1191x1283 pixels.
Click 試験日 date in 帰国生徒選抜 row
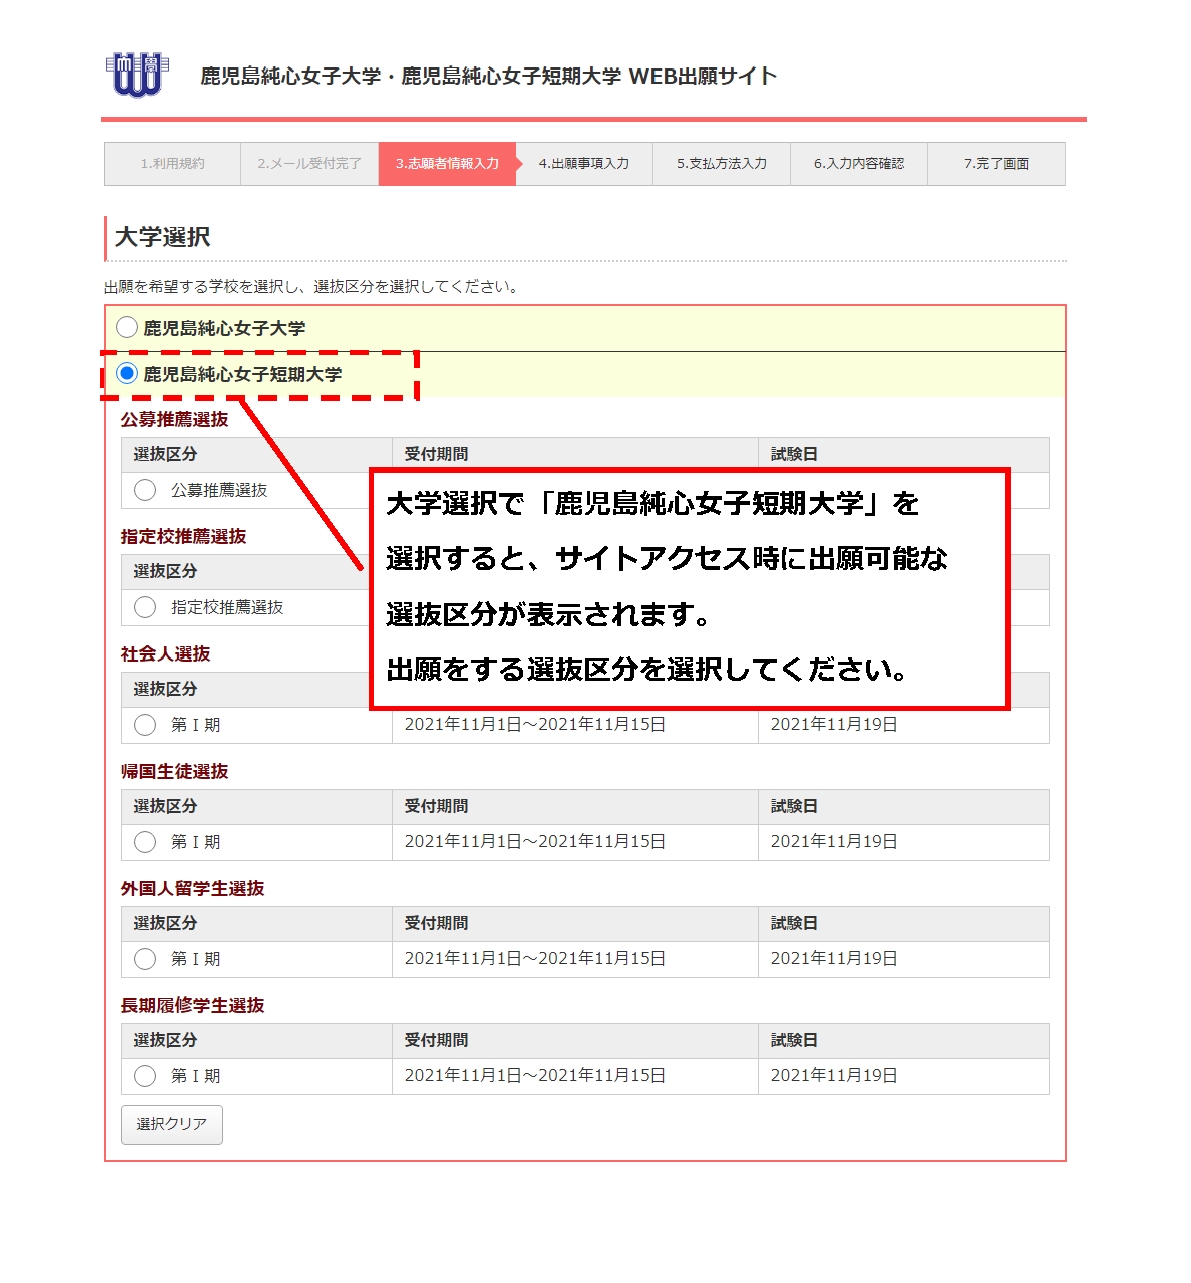coord(834,842)
